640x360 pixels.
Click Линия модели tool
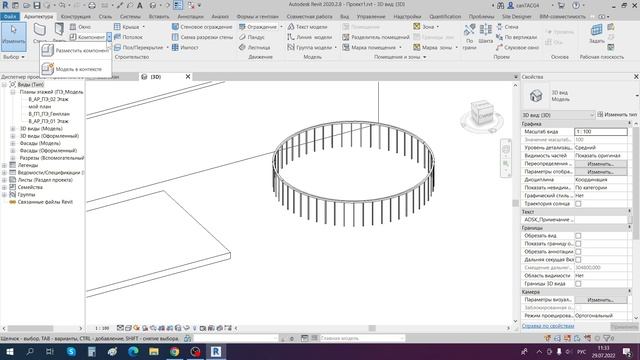click(x=309, y=37)
